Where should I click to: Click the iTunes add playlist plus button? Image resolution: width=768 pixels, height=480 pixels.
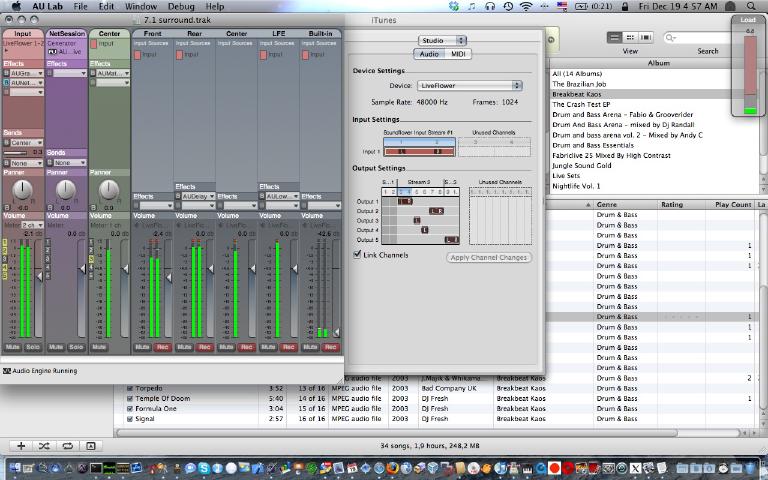pyautogui.click(x=21, y=446)
